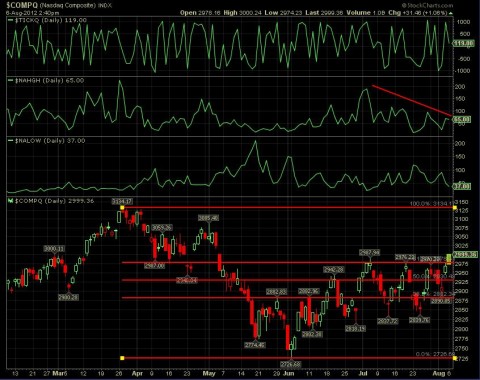Click the 3050 tick on the price axis
This screenshot has height=380, width=480.
coord(462,237)
